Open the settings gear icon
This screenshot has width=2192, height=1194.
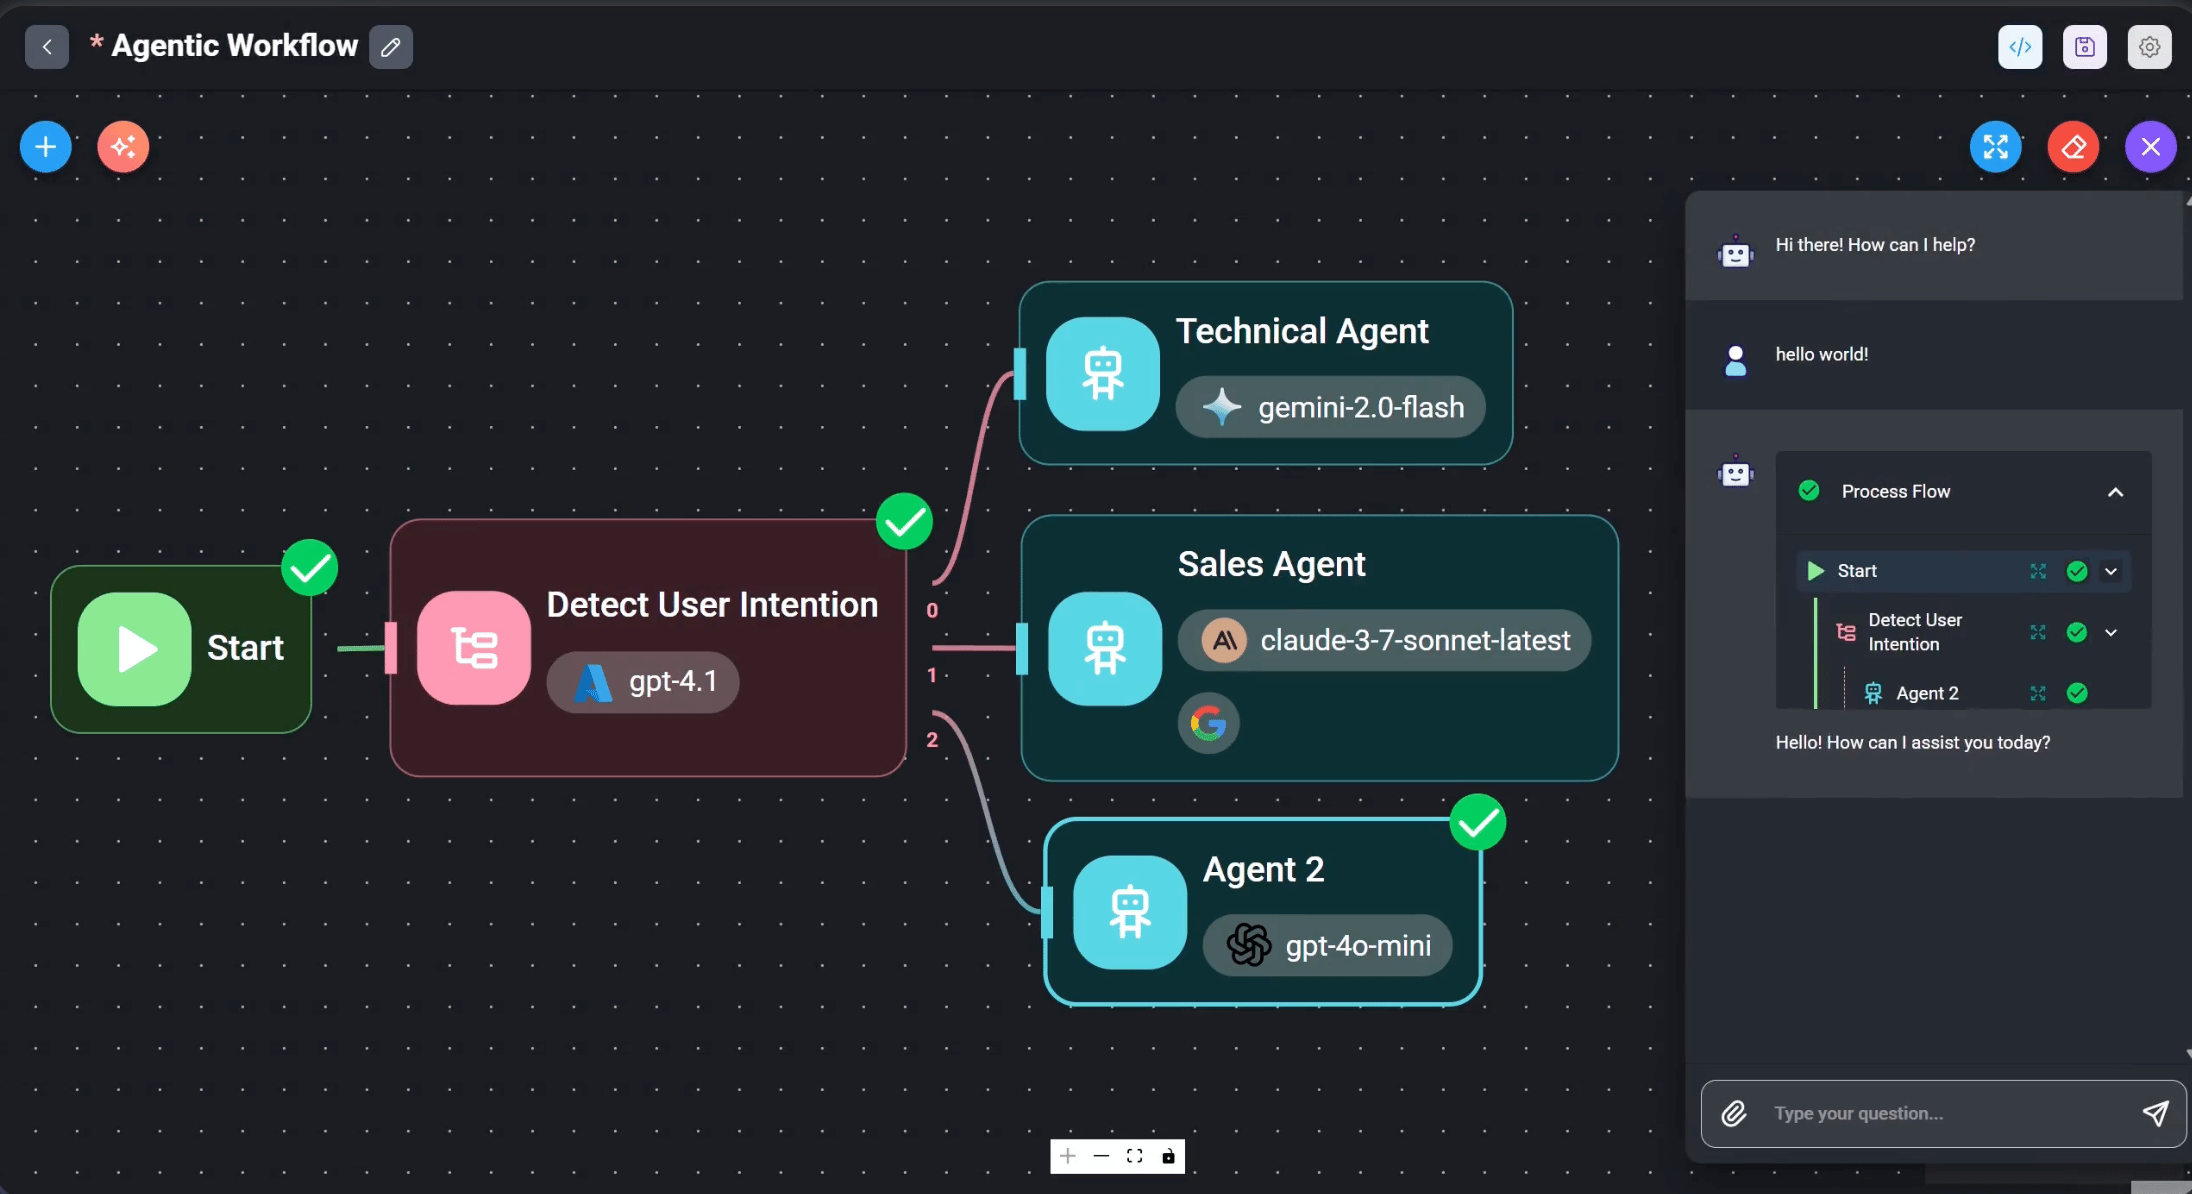2149,47
